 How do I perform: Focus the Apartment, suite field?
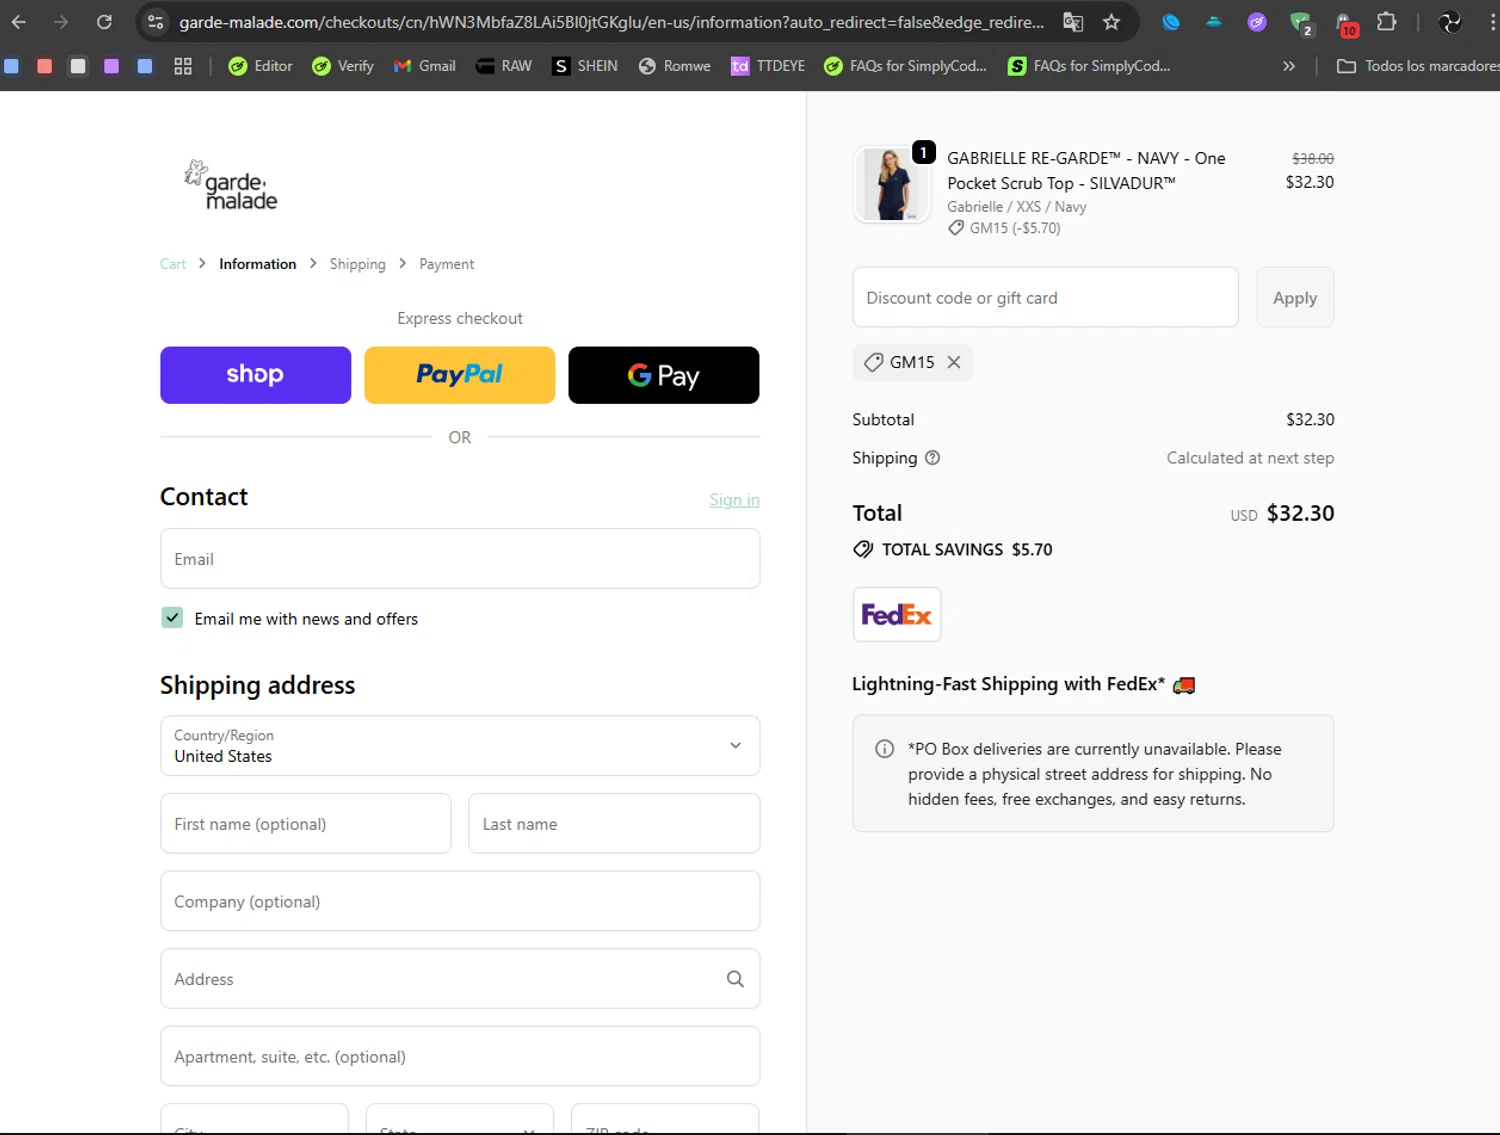click(460, 1057)
